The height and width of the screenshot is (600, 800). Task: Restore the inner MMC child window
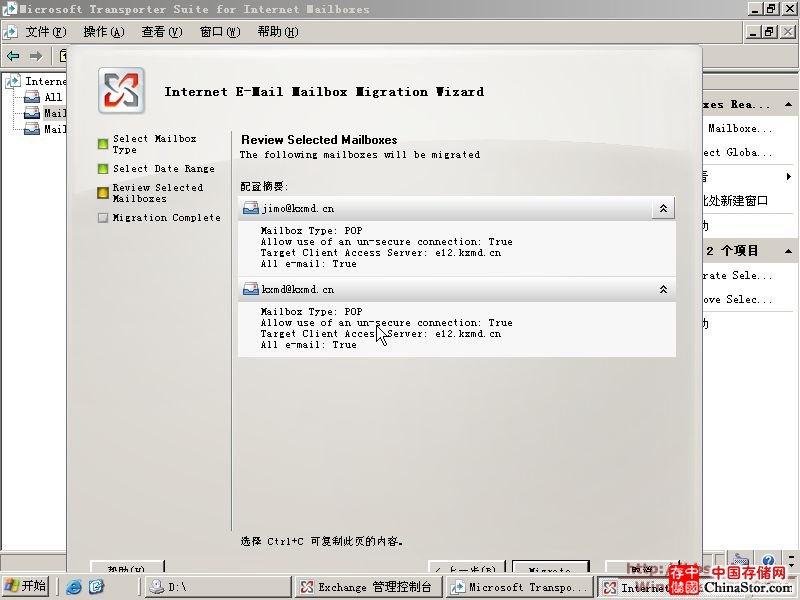tap(769, 32)
